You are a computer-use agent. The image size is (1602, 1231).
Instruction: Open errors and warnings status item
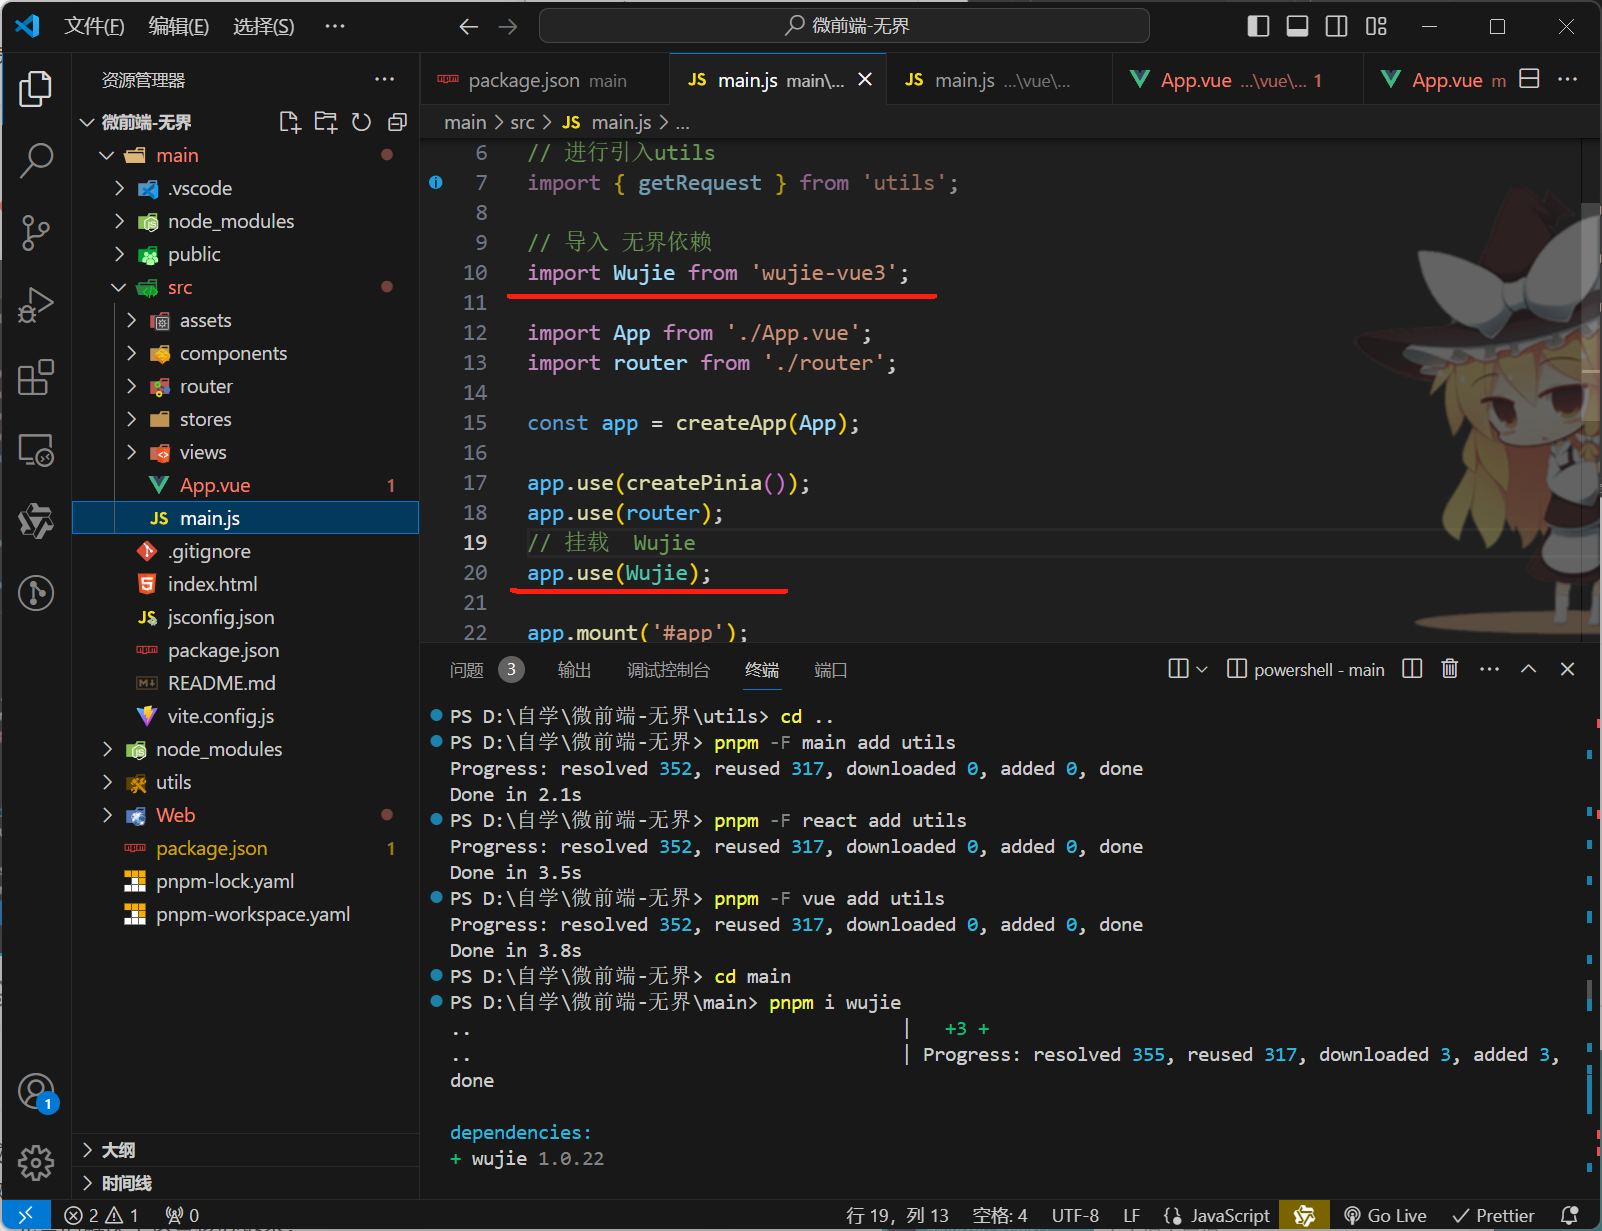pos(102,1215)
